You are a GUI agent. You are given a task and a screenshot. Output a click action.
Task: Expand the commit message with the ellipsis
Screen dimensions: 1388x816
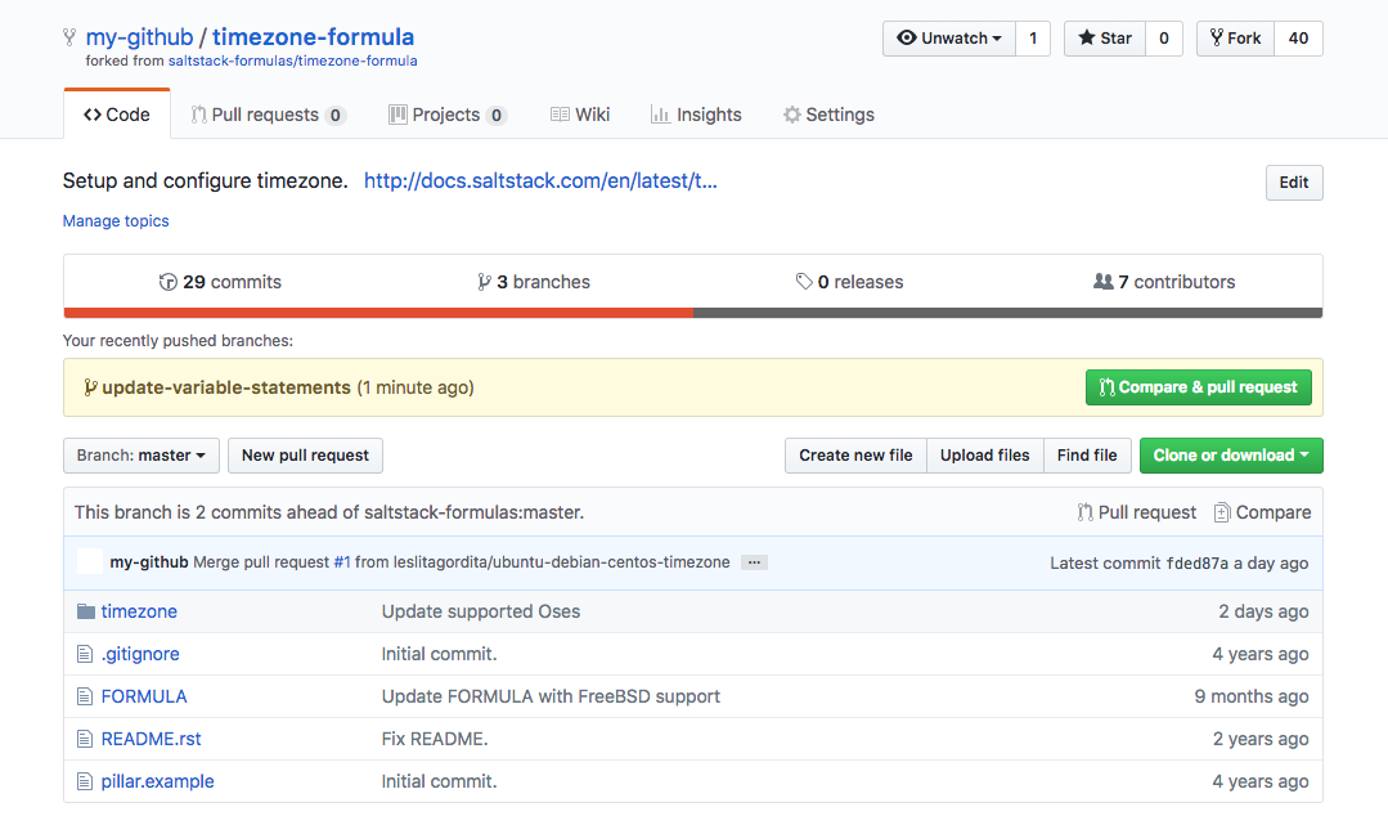click(754, 562)
